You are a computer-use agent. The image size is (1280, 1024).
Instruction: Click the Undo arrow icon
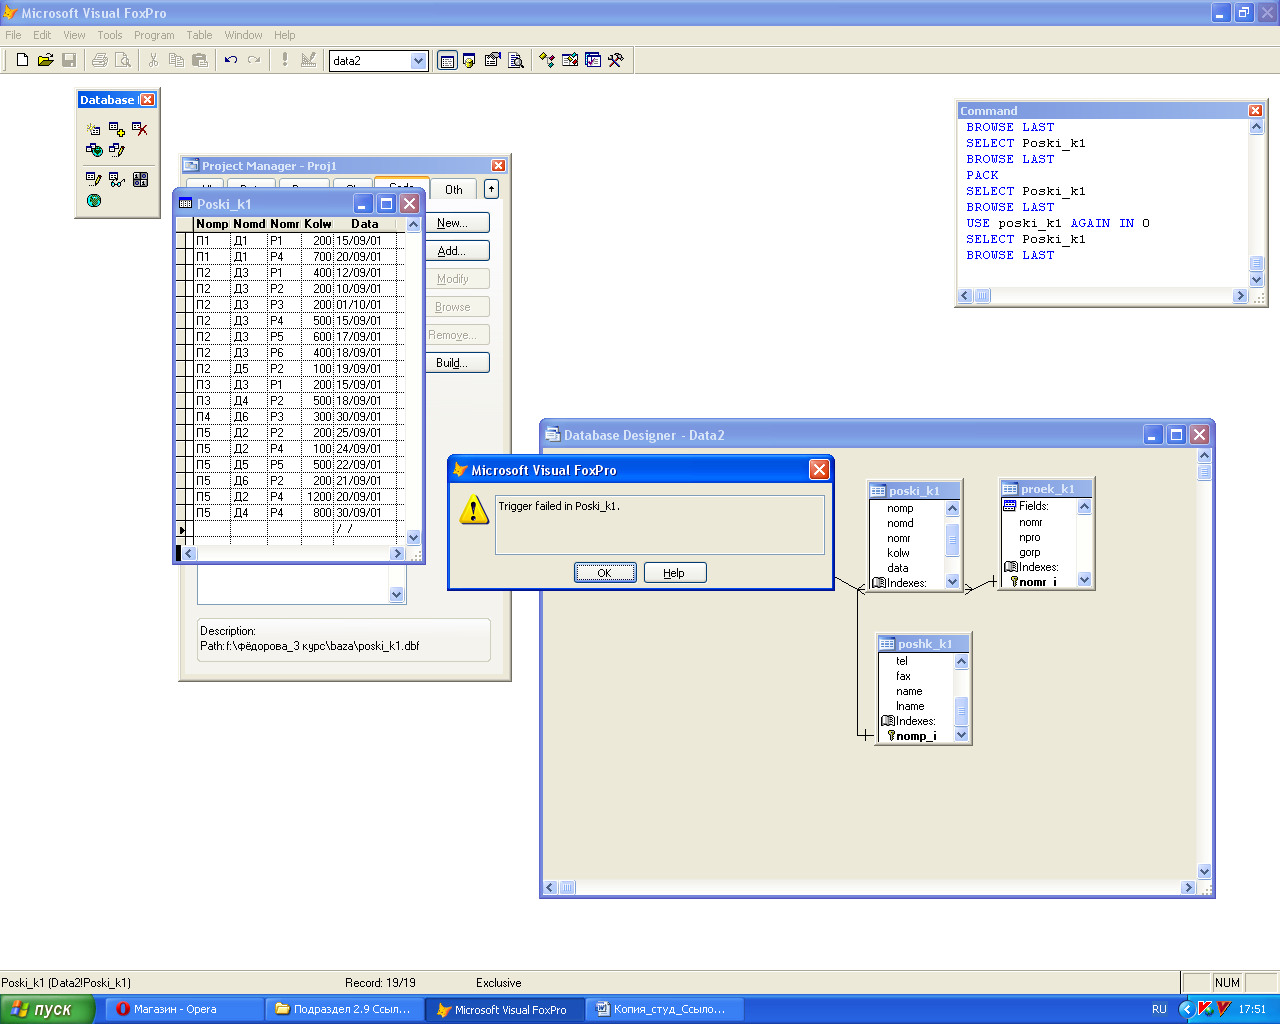[231, 60]
